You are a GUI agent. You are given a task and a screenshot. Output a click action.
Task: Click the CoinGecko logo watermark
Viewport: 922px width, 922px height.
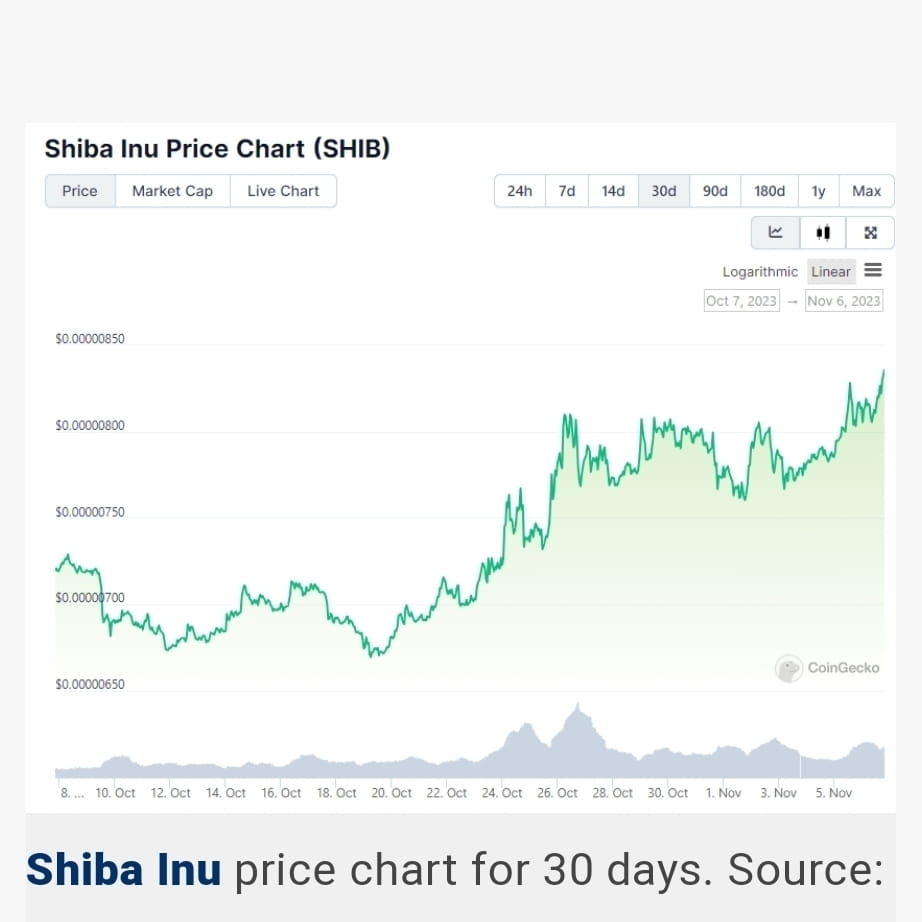[828, 668]
